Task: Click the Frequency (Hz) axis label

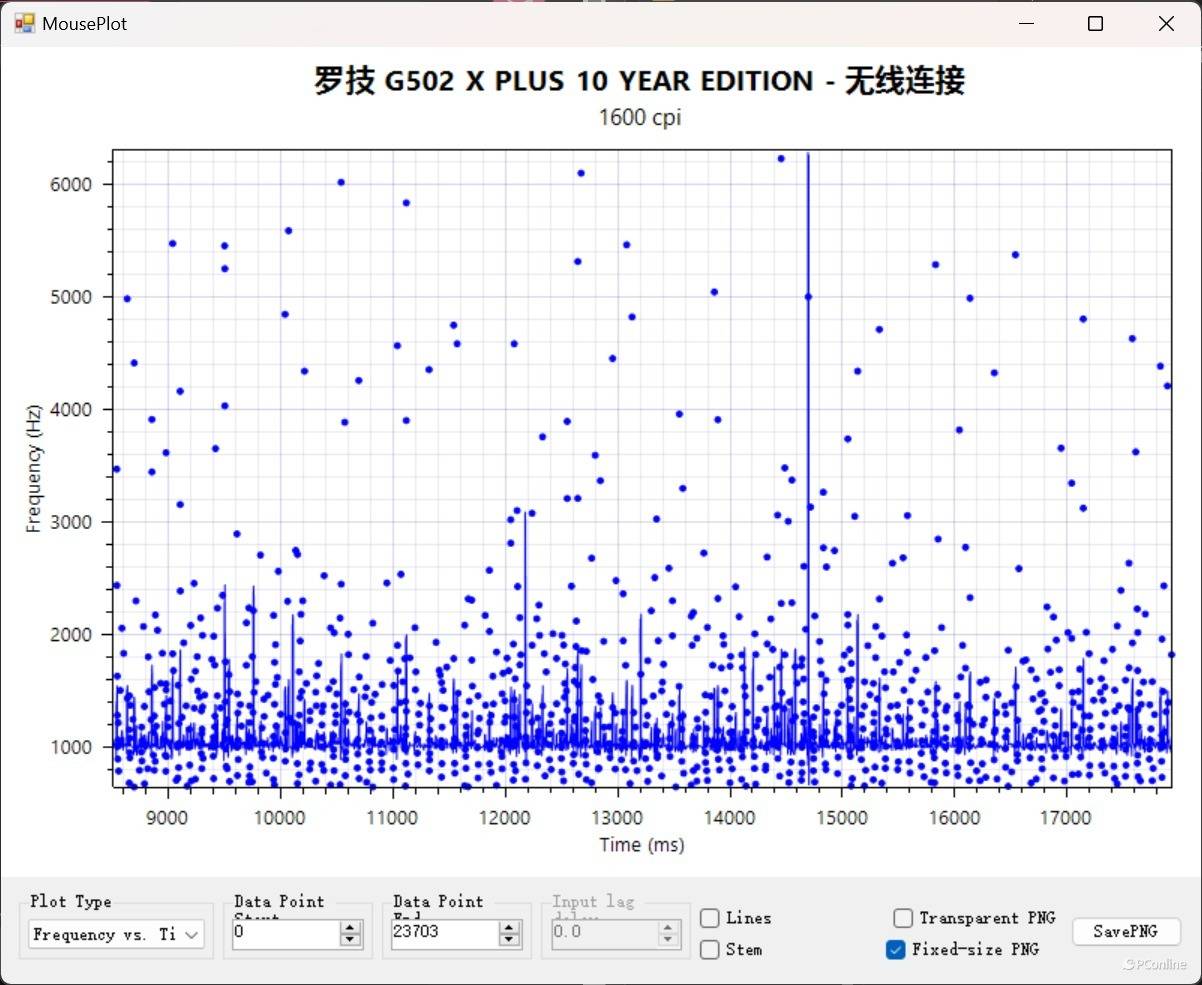Action: 34,467
